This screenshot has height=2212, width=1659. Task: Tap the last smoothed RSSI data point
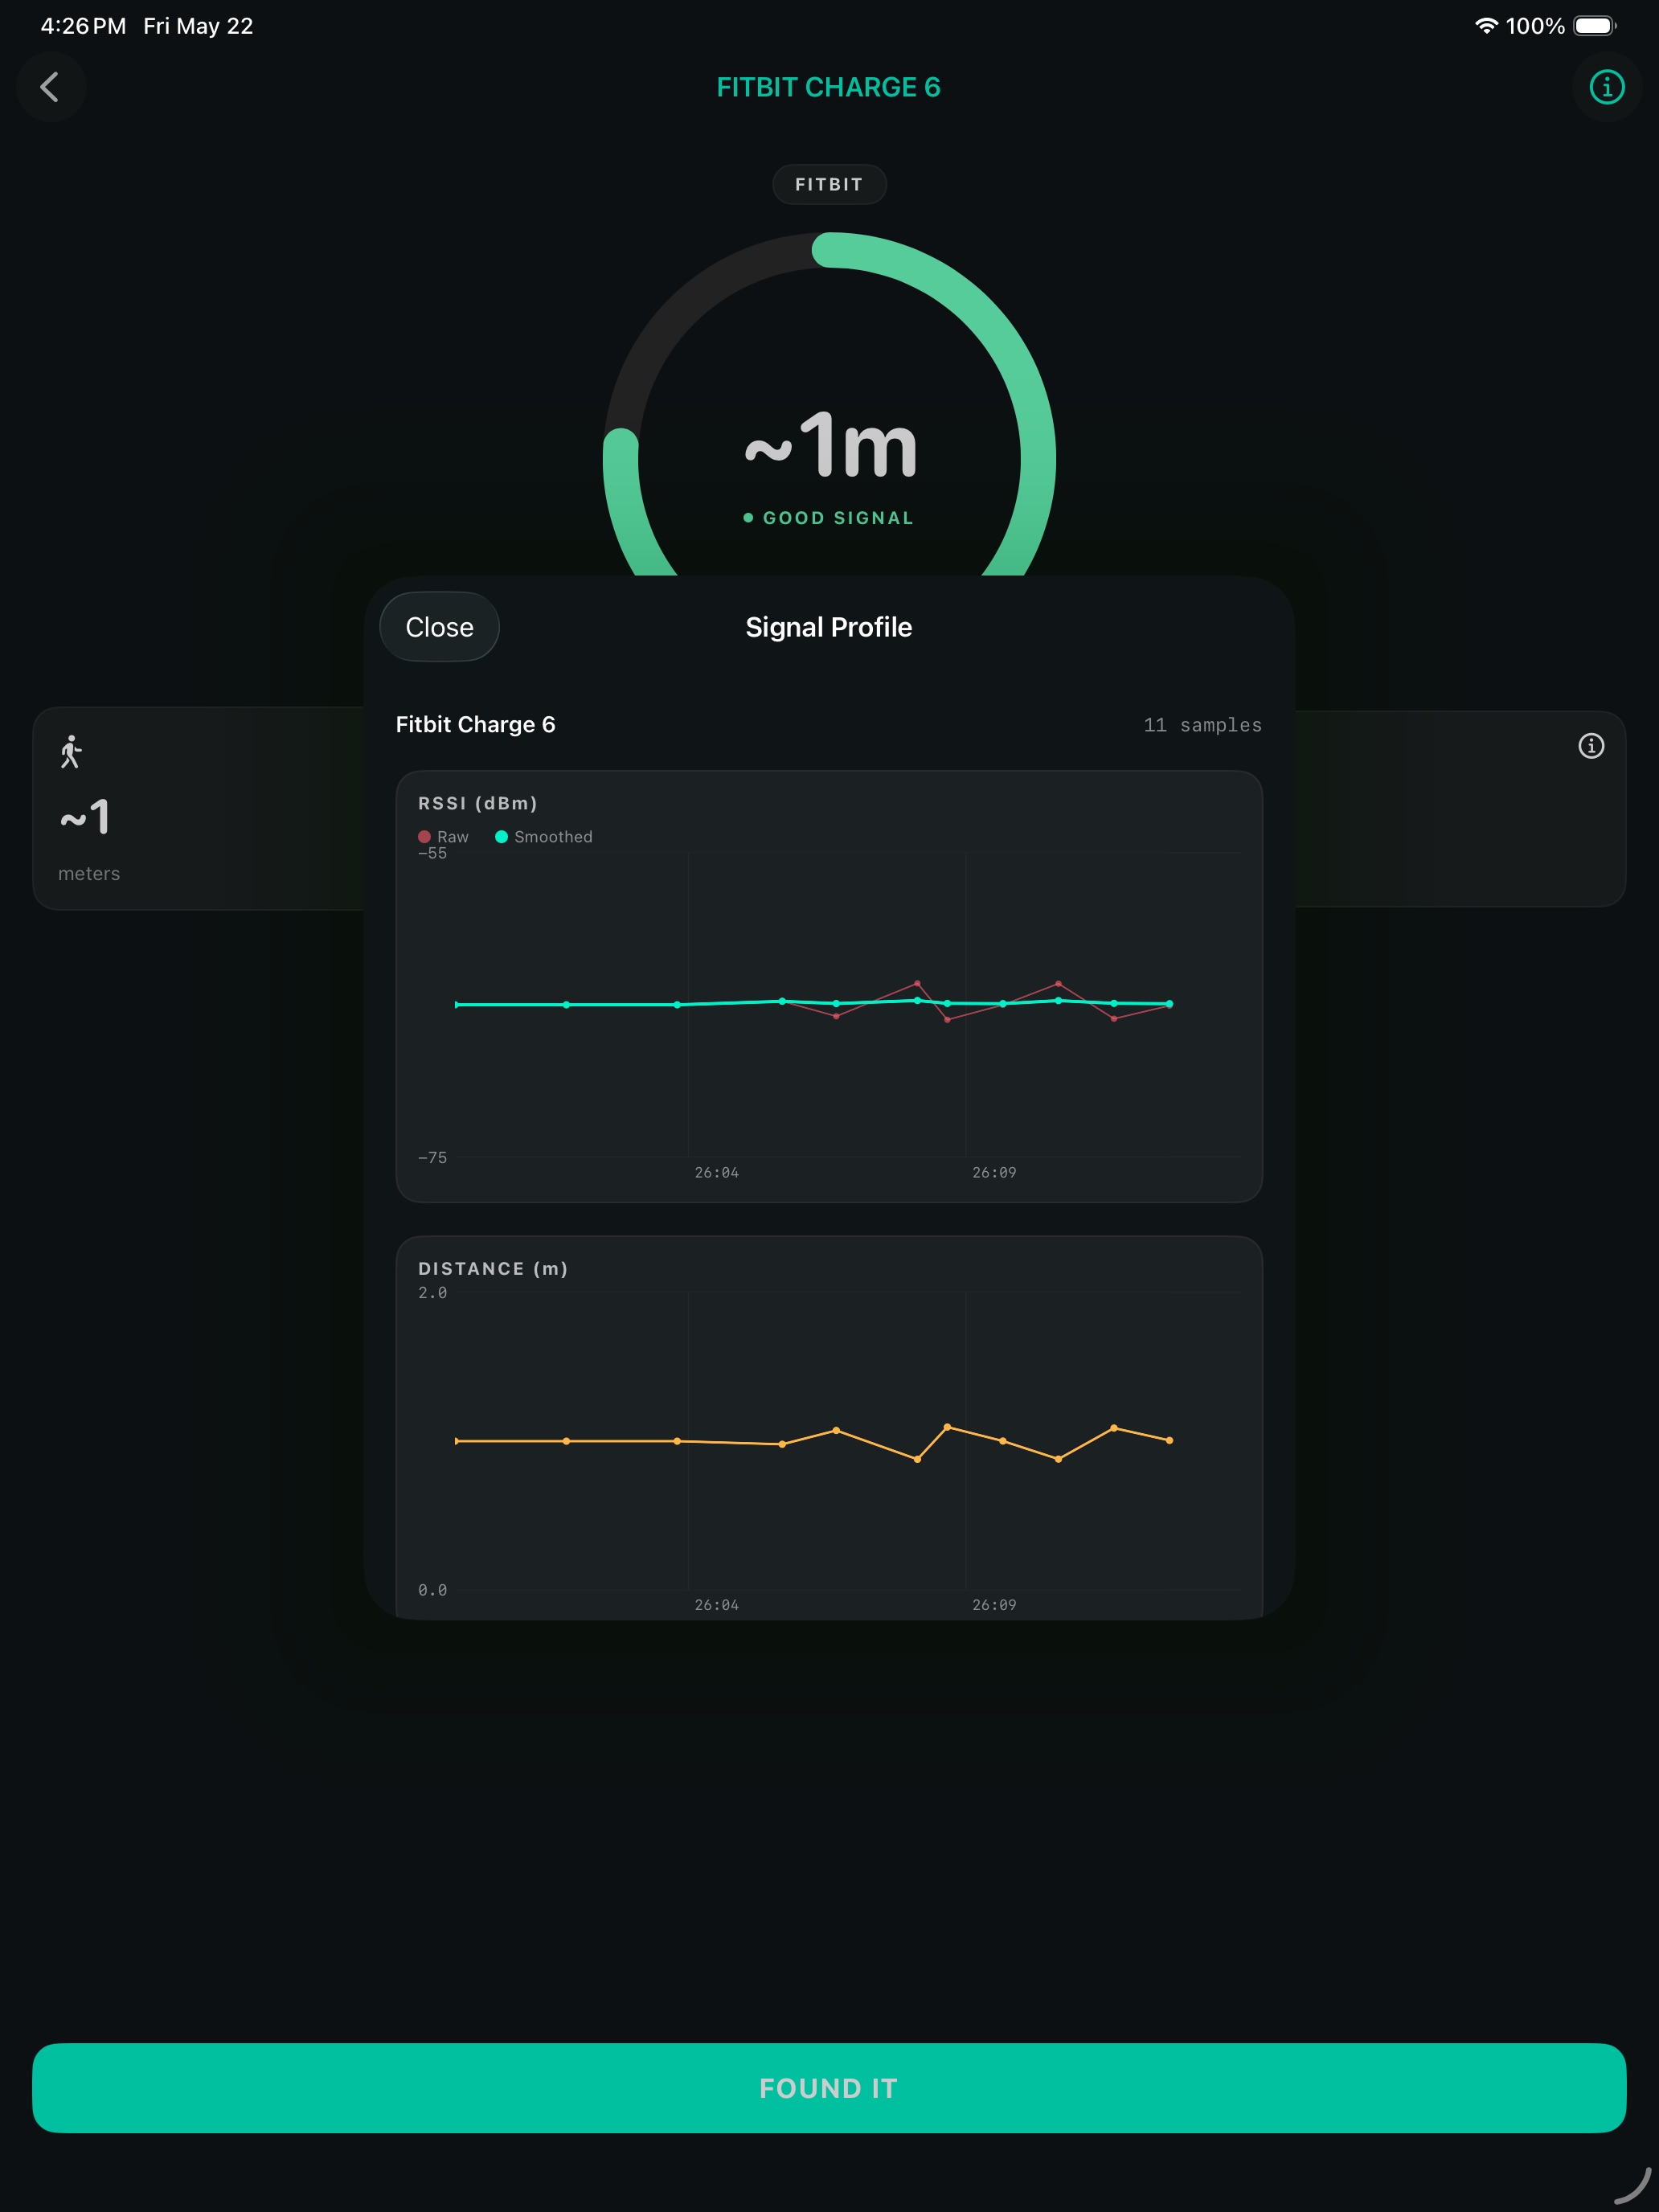(x=1169, y=1004)
